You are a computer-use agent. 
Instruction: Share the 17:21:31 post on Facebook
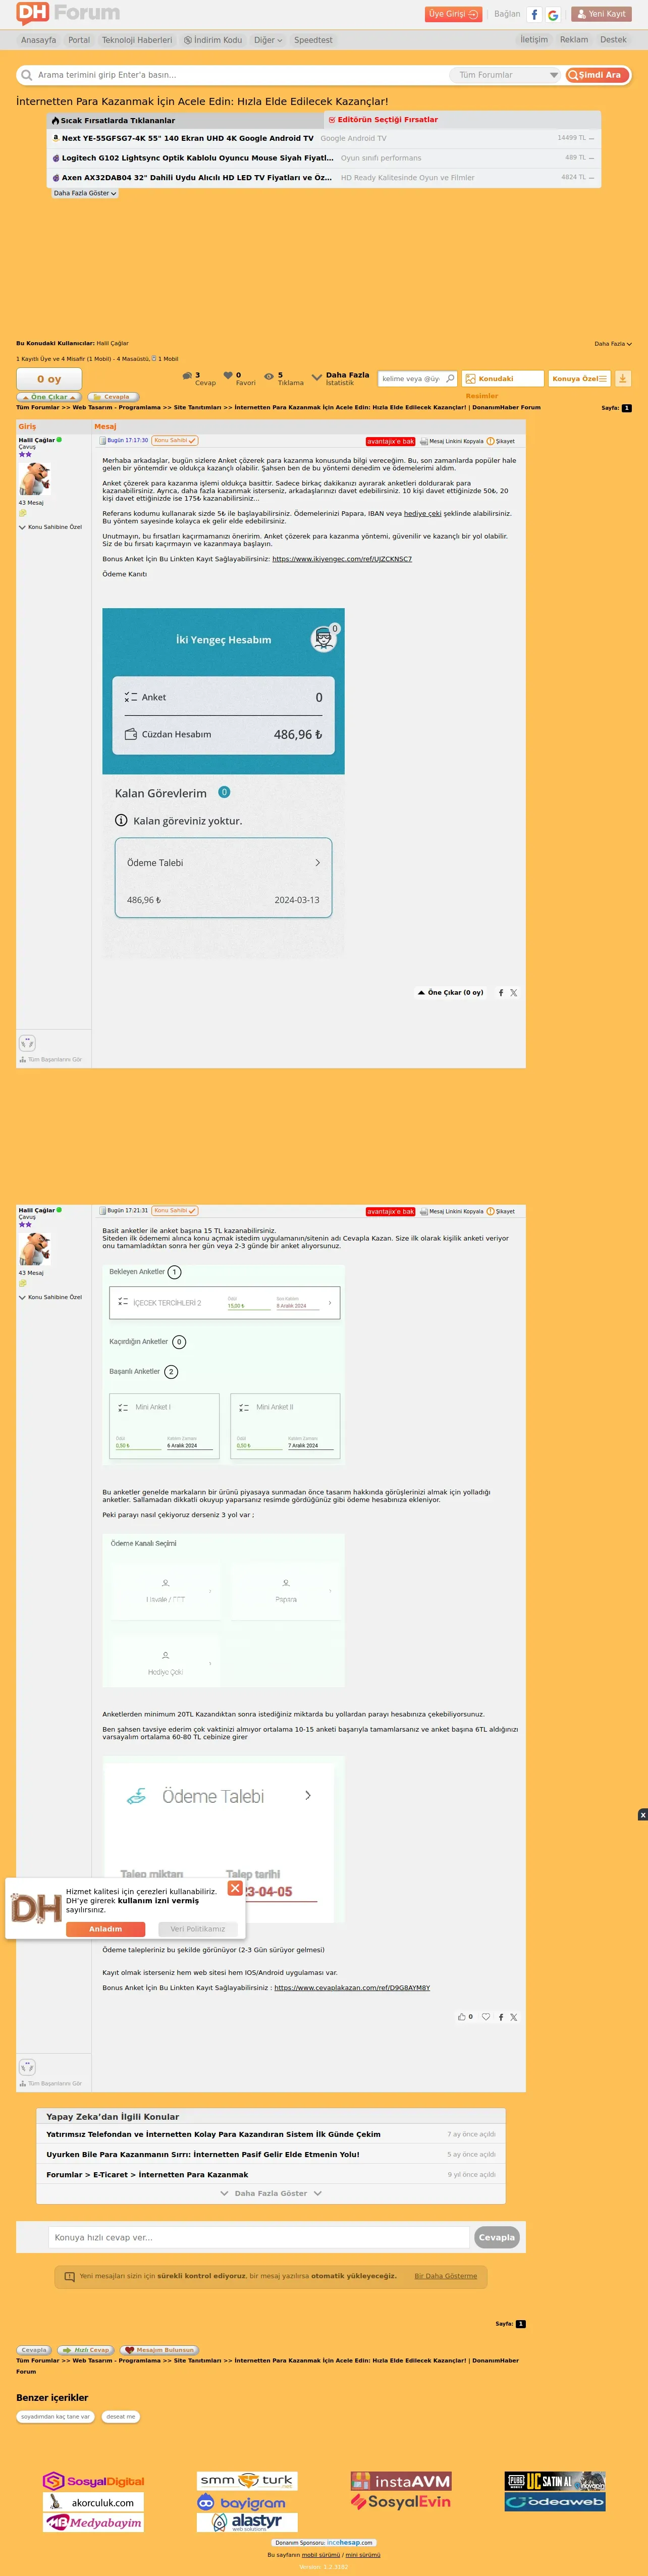click(501, 2017)
